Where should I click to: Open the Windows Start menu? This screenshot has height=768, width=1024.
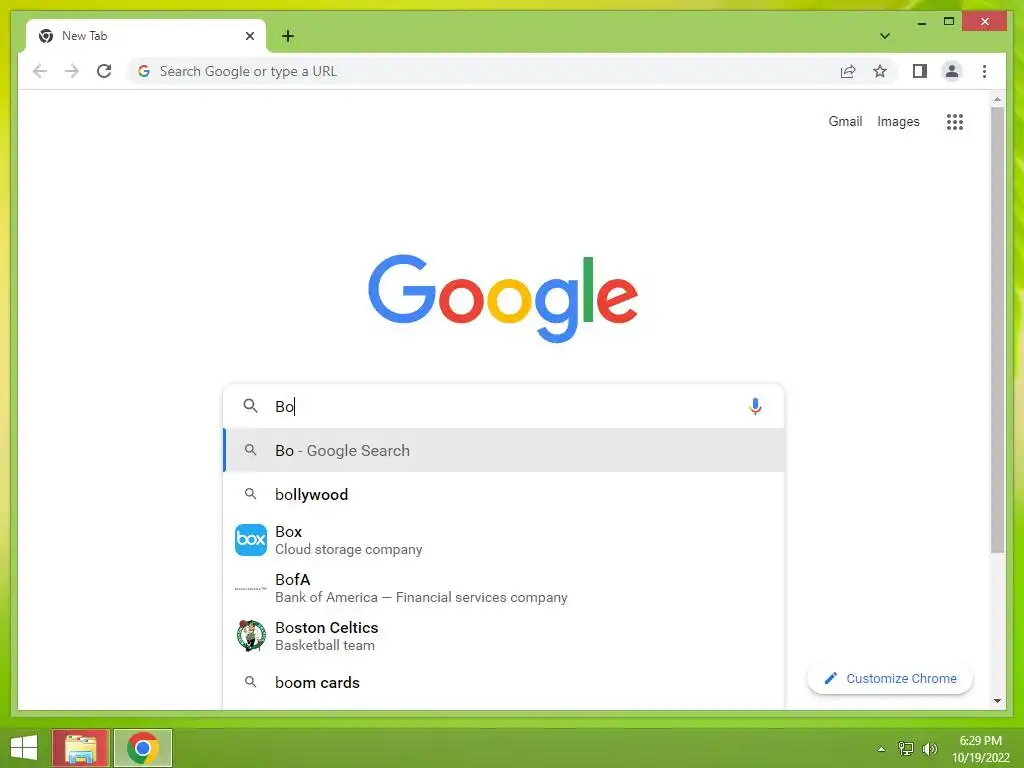click(24, 748)
